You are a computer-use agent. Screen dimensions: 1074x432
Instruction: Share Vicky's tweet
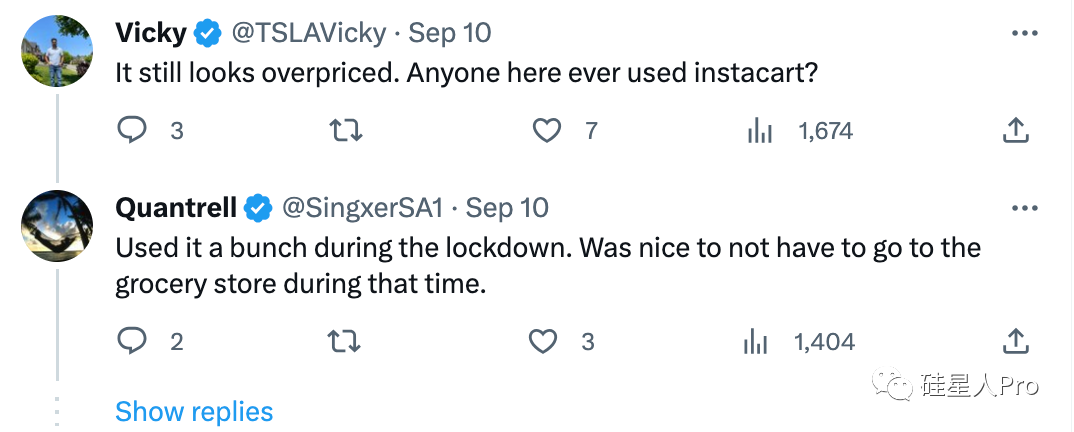[x=1015, y=130]
